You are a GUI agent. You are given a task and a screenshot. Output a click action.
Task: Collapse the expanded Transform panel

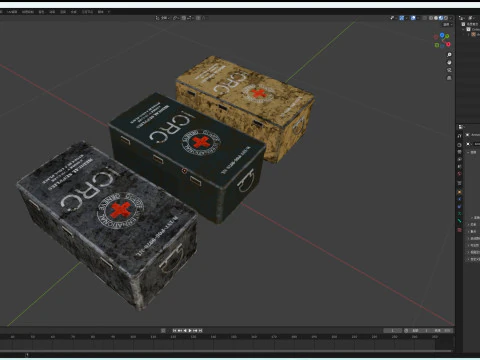(x=468, y=152)
